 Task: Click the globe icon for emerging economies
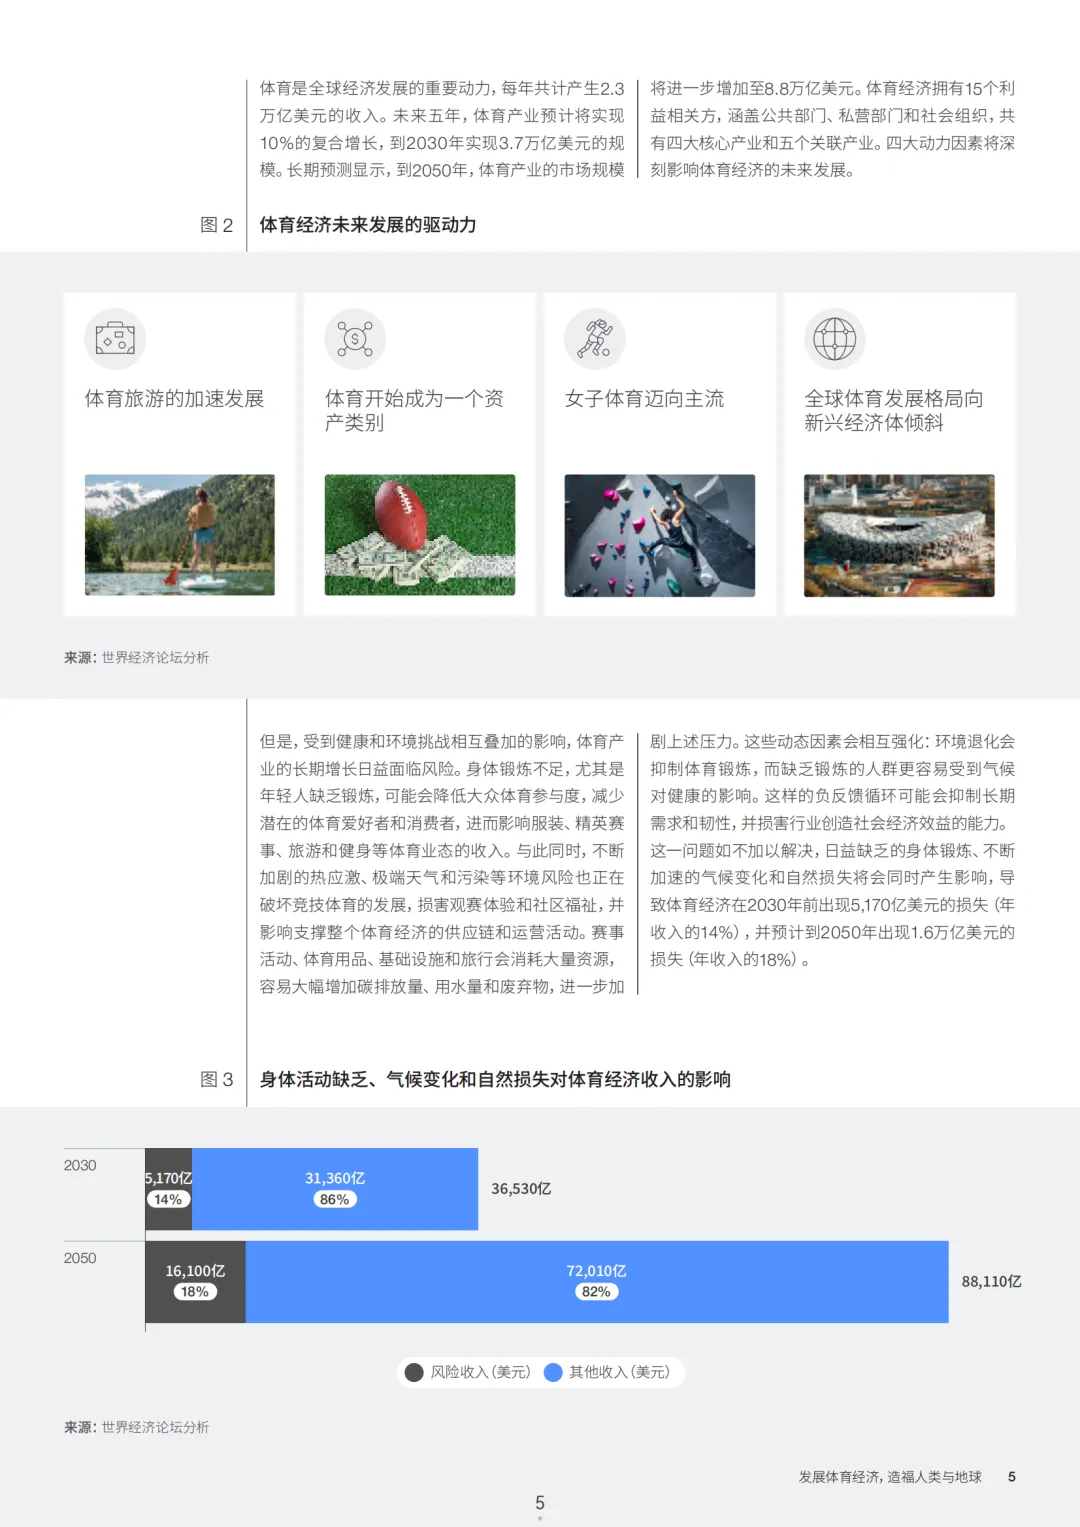(x=835, y=339)
